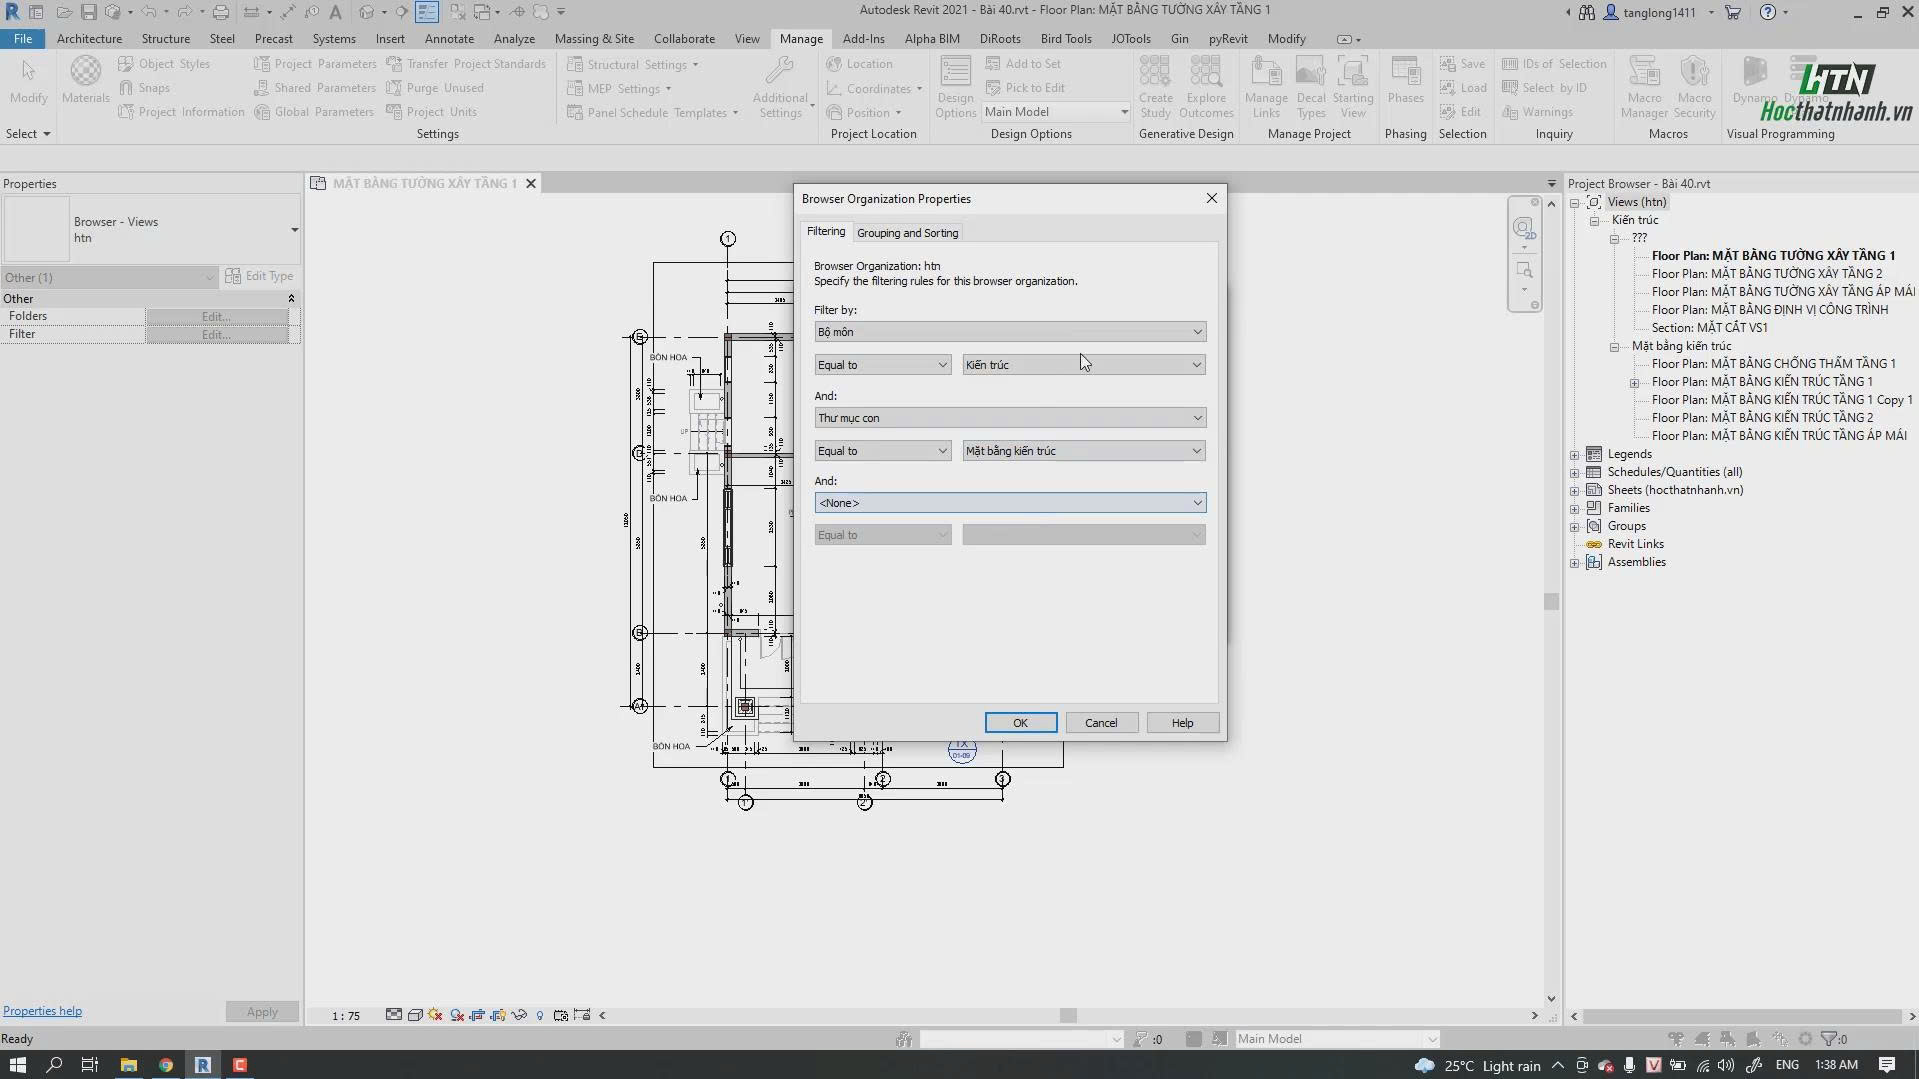Open the Properties help link
The image size is (1919, 1079).
coord(42,1011)
